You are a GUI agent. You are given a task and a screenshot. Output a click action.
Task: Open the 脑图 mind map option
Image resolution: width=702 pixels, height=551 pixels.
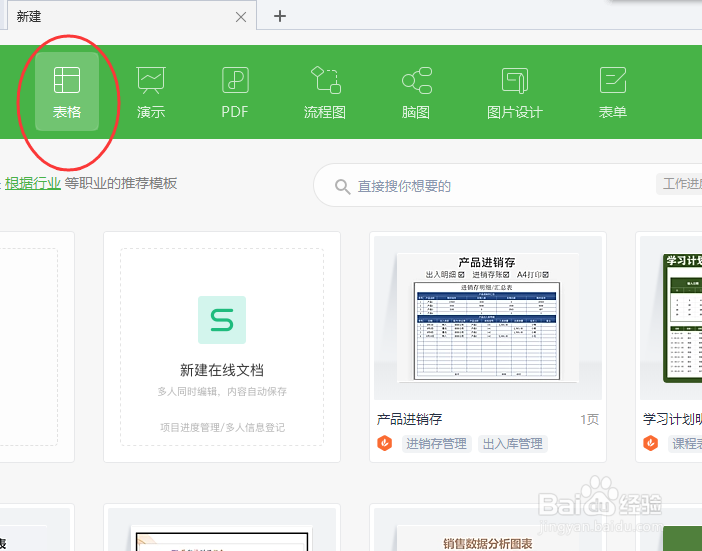(416, 92)
